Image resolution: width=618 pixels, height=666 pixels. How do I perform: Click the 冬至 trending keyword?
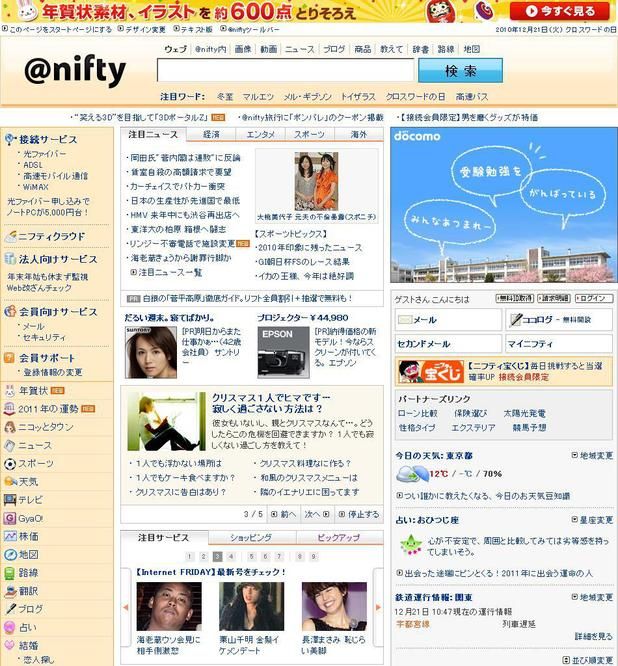[225, 97]
